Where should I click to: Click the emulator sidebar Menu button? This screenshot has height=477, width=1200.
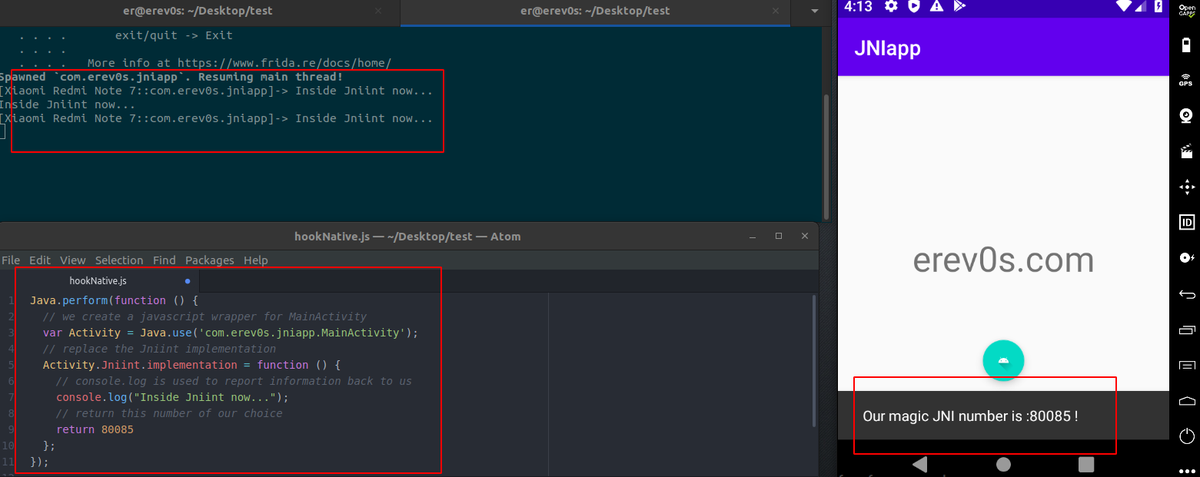point(1187,364)
